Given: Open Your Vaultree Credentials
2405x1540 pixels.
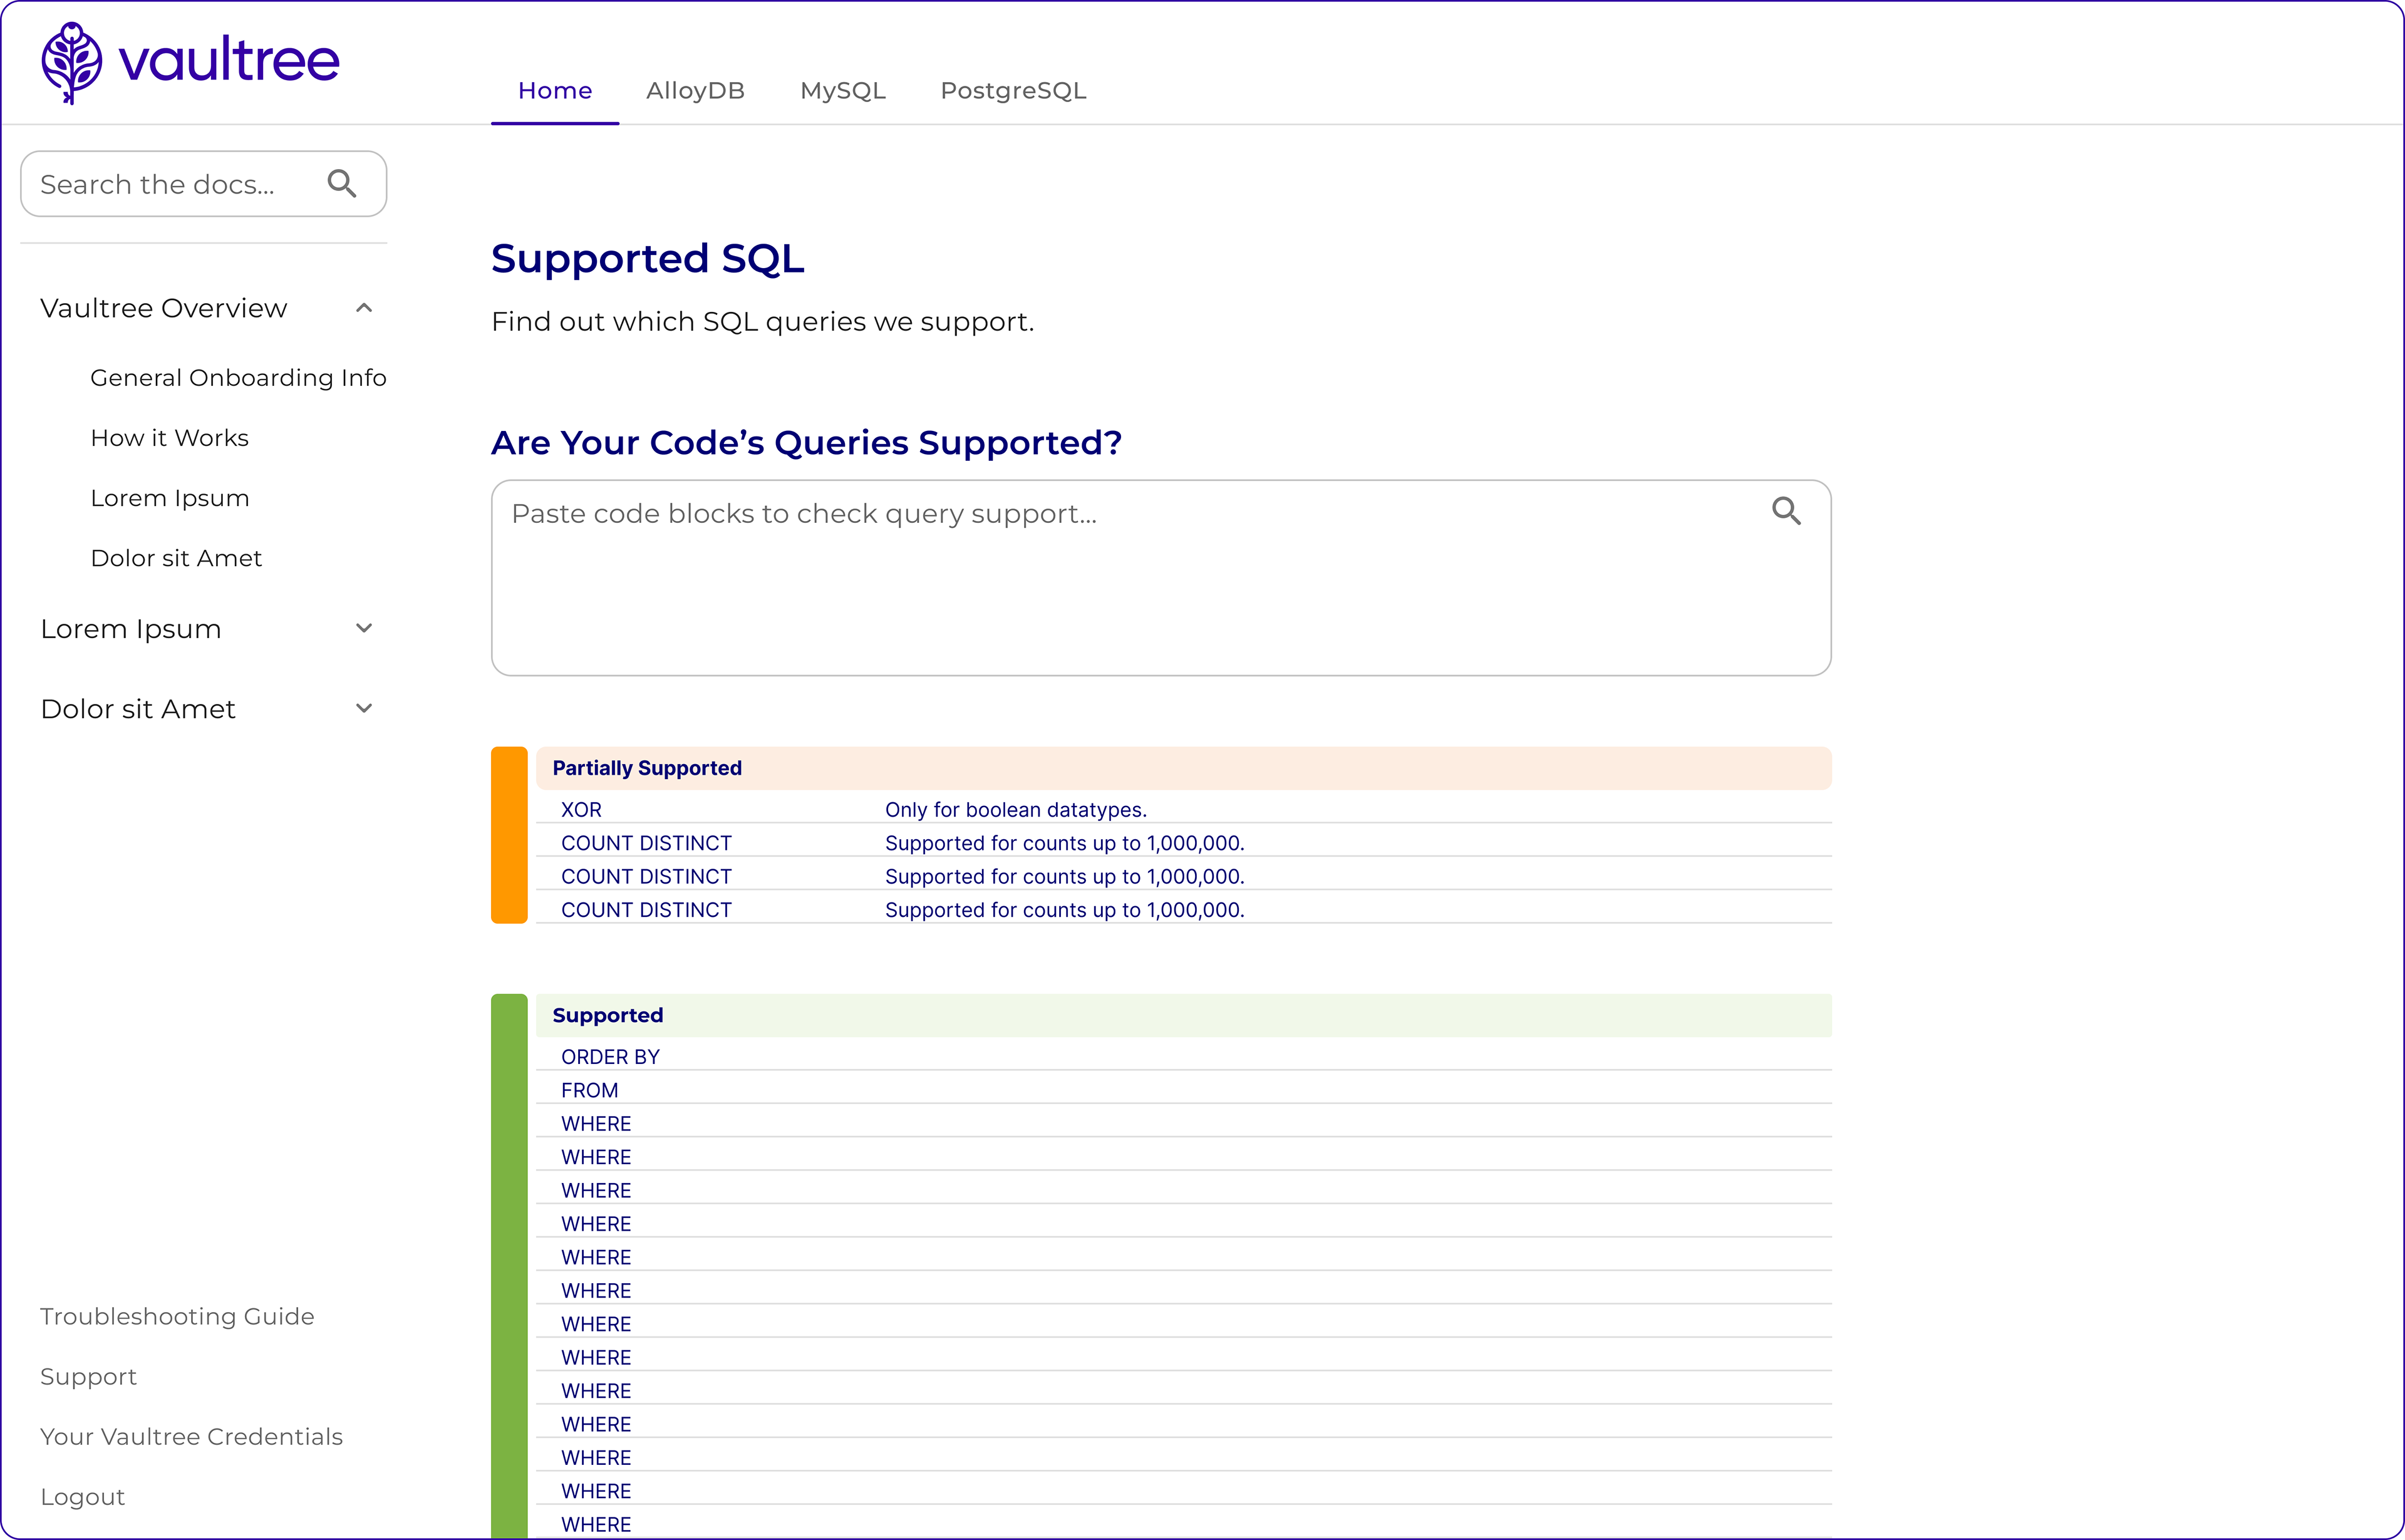Looking at the screenshot, I should point(191,1437).
